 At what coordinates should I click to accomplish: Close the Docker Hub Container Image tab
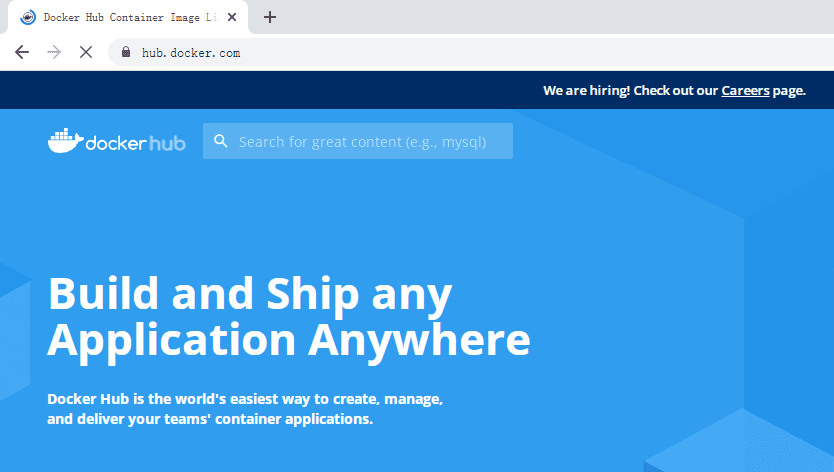point(232,17)
